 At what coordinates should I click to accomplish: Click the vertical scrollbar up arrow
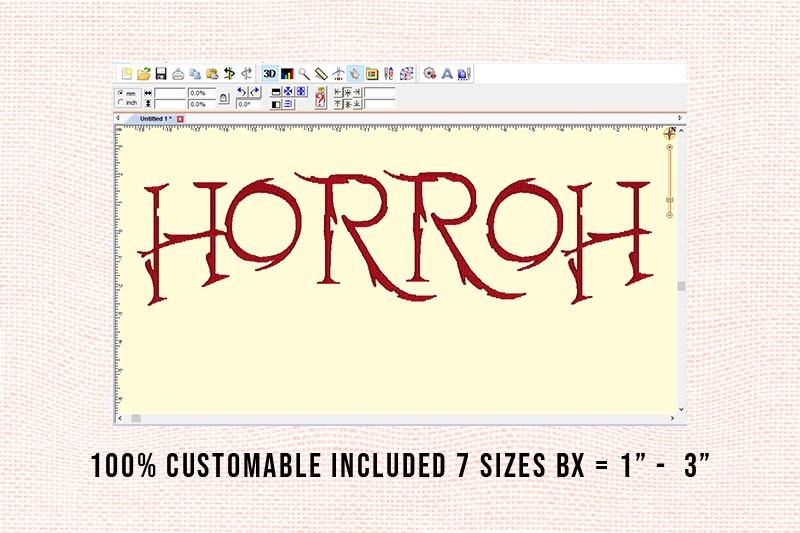tap(681, 131)
